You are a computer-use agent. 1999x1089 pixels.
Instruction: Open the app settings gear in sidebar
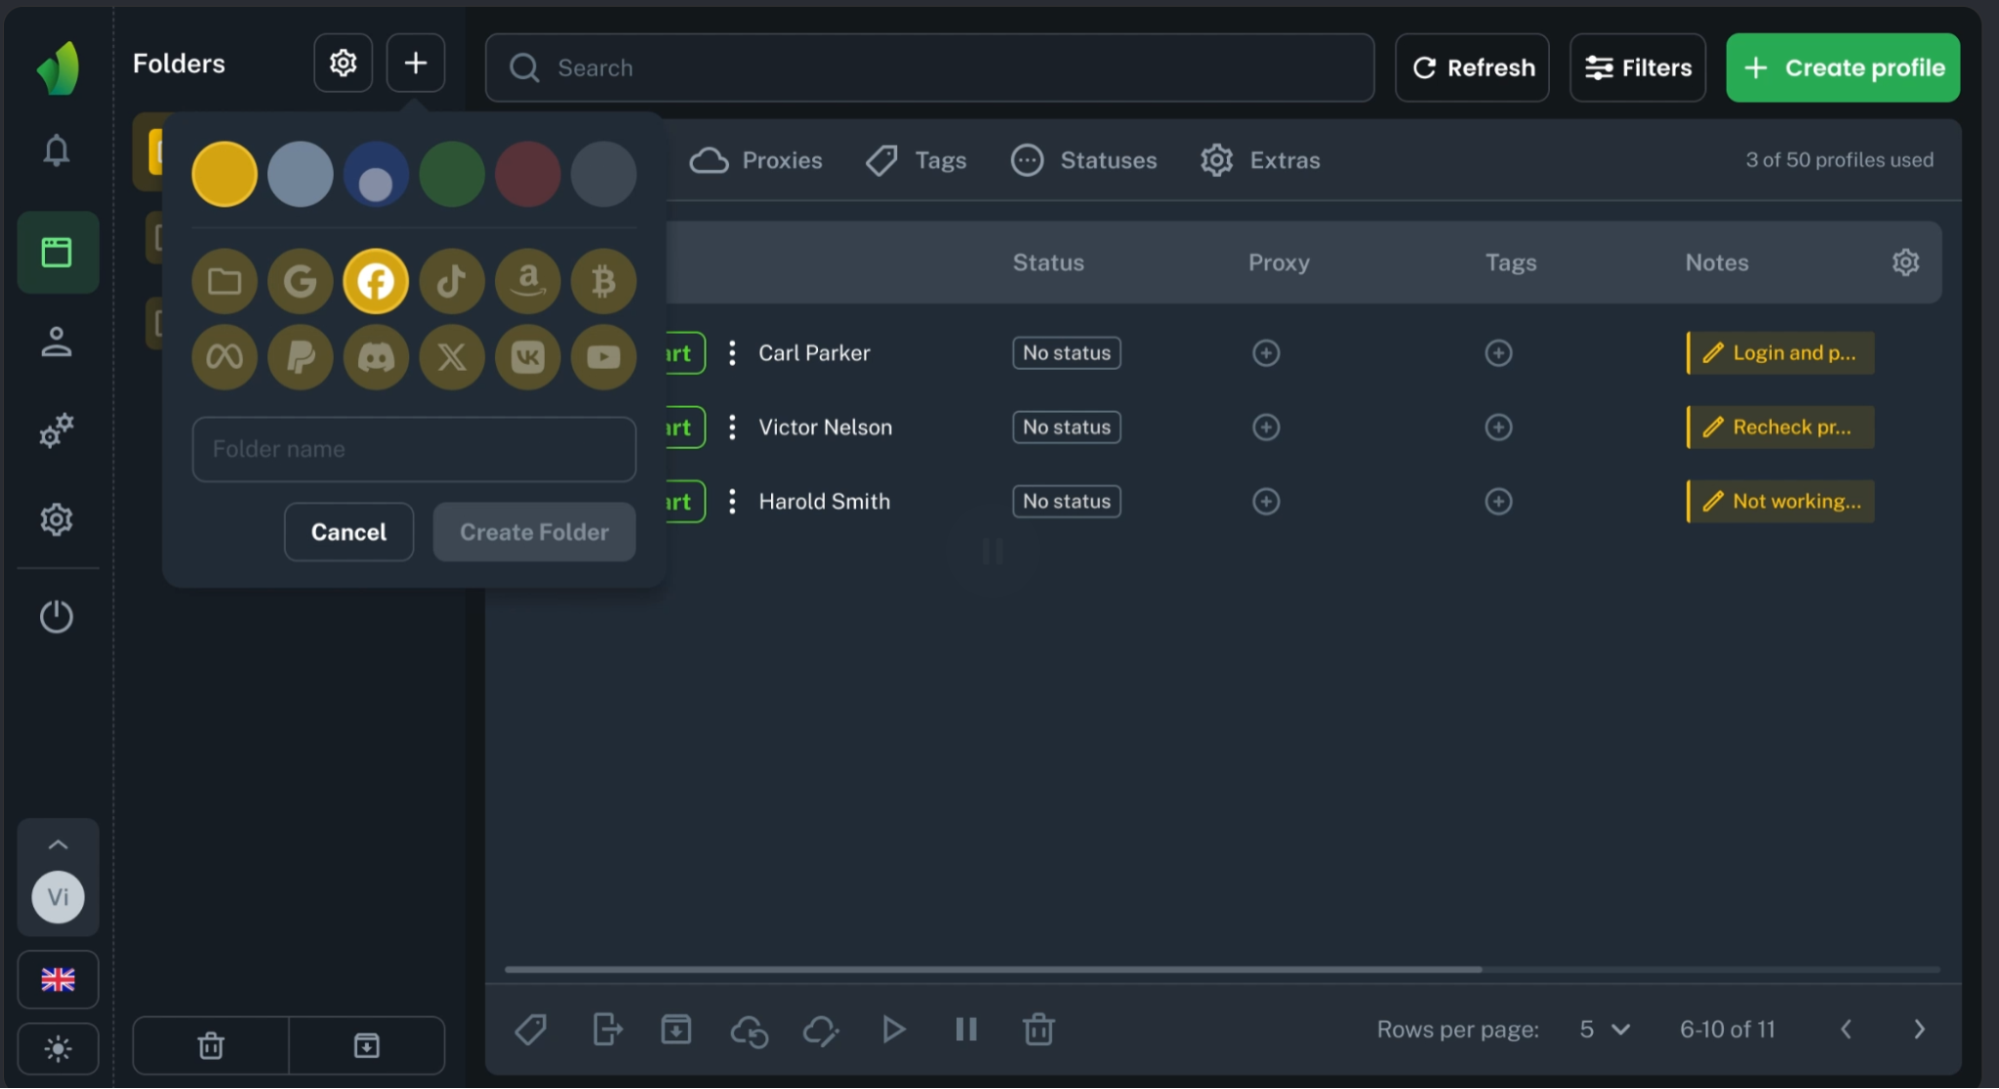pyautogui.click(x=57, y=520)
